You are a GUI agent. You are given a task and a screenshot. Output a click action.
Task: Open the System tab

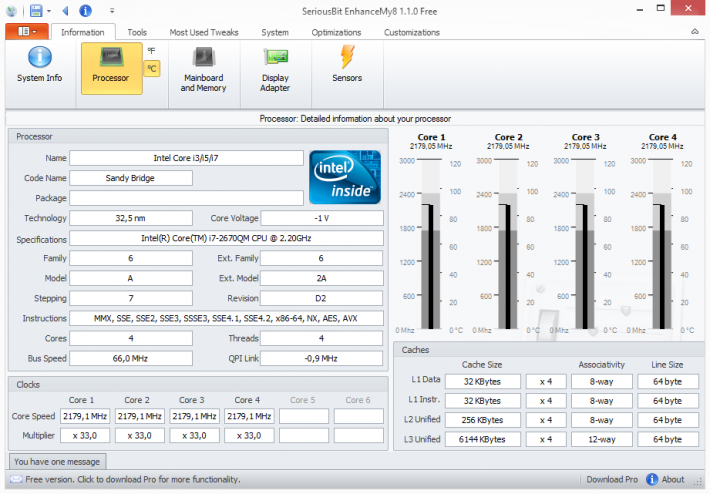pos(274,32)
